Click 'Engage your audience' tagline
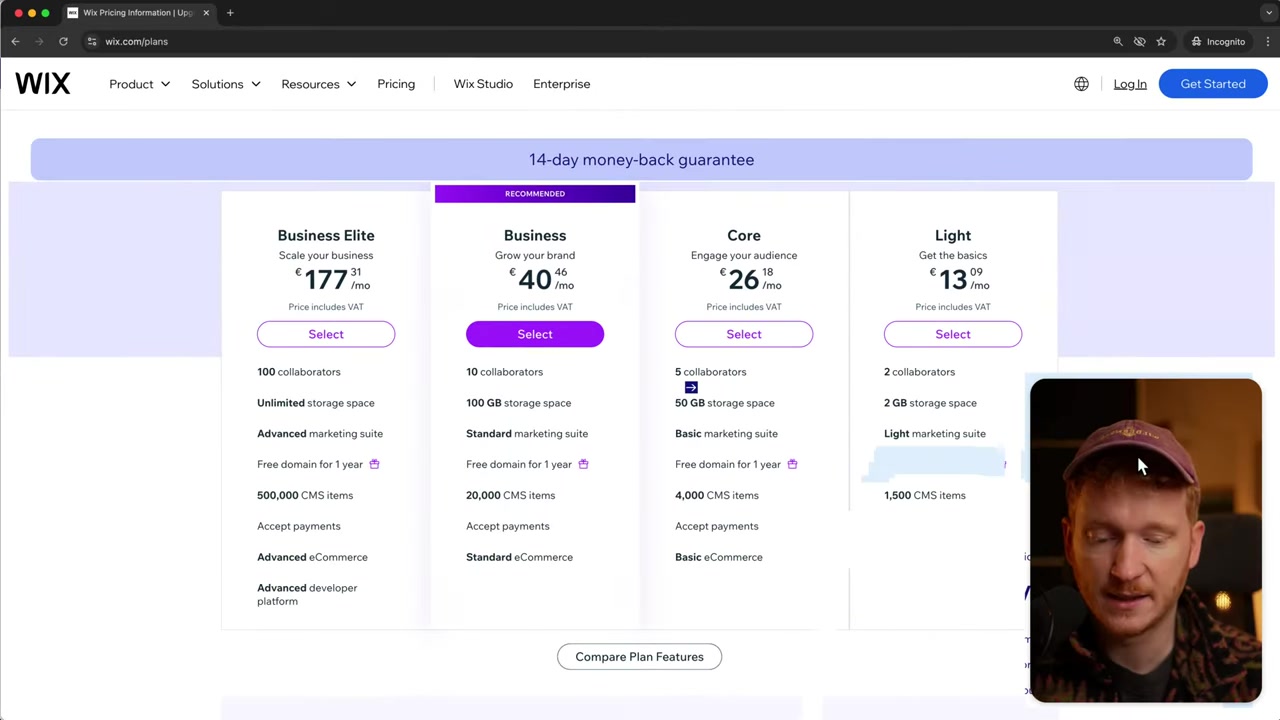Viewport: 1280px width, 720px height. (744, 255)
